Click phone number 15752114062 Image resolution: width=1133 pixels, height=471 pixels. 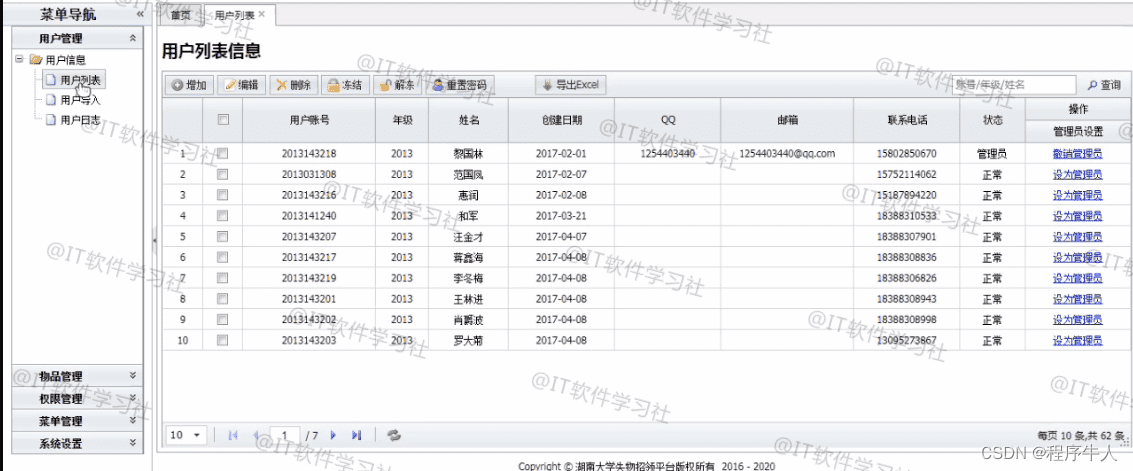907,174
